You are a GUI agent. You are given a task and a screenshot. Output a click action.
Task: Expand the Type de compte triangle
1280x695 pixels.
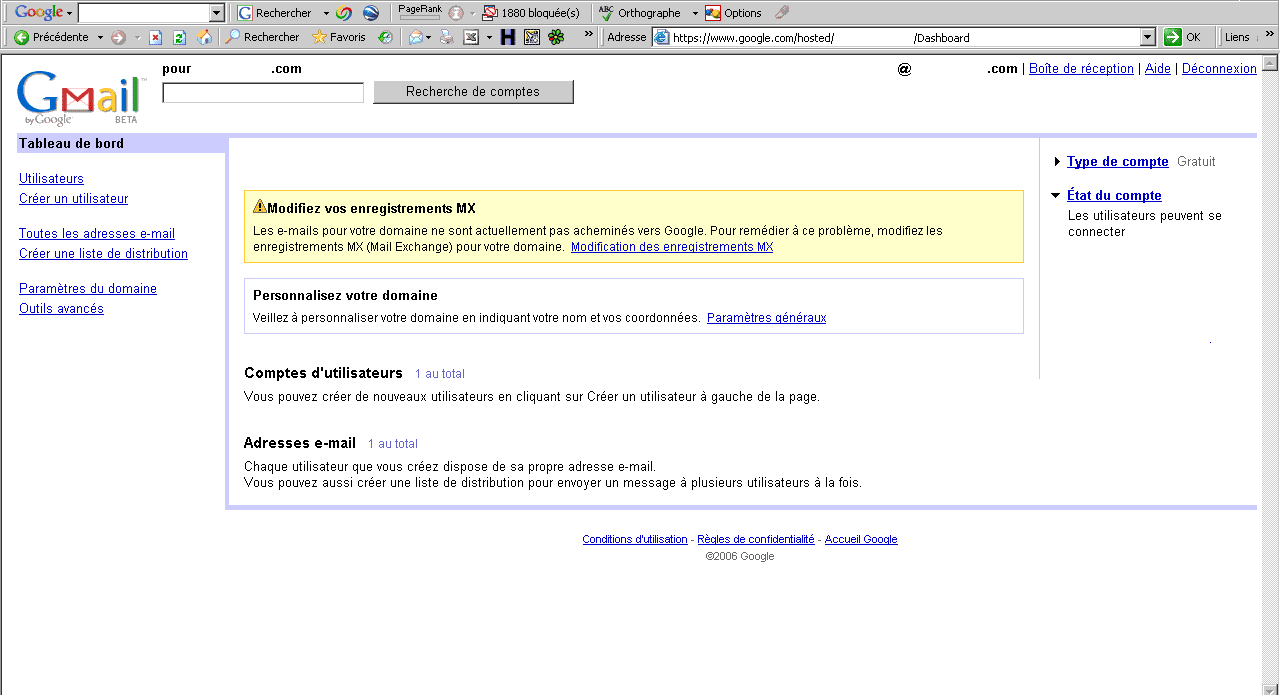click(1057, 162)
